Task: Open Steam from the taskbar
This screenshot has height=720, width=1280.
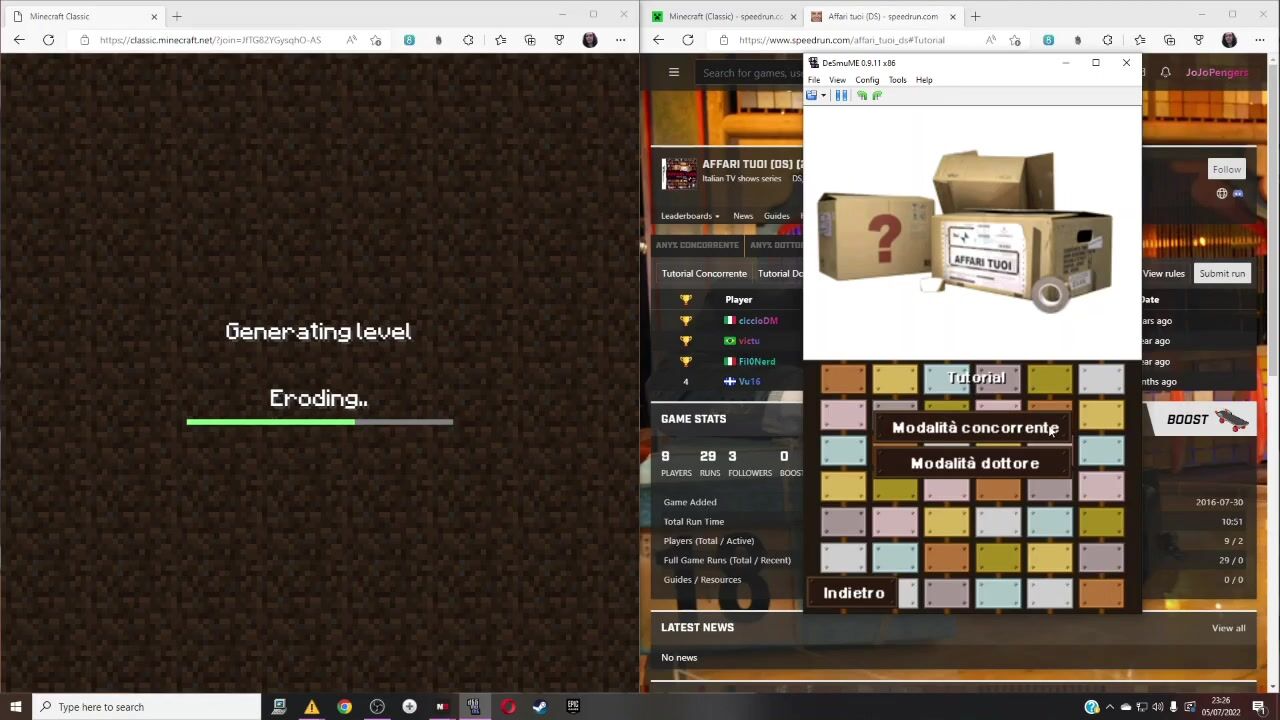Action: tap(540, 707)
